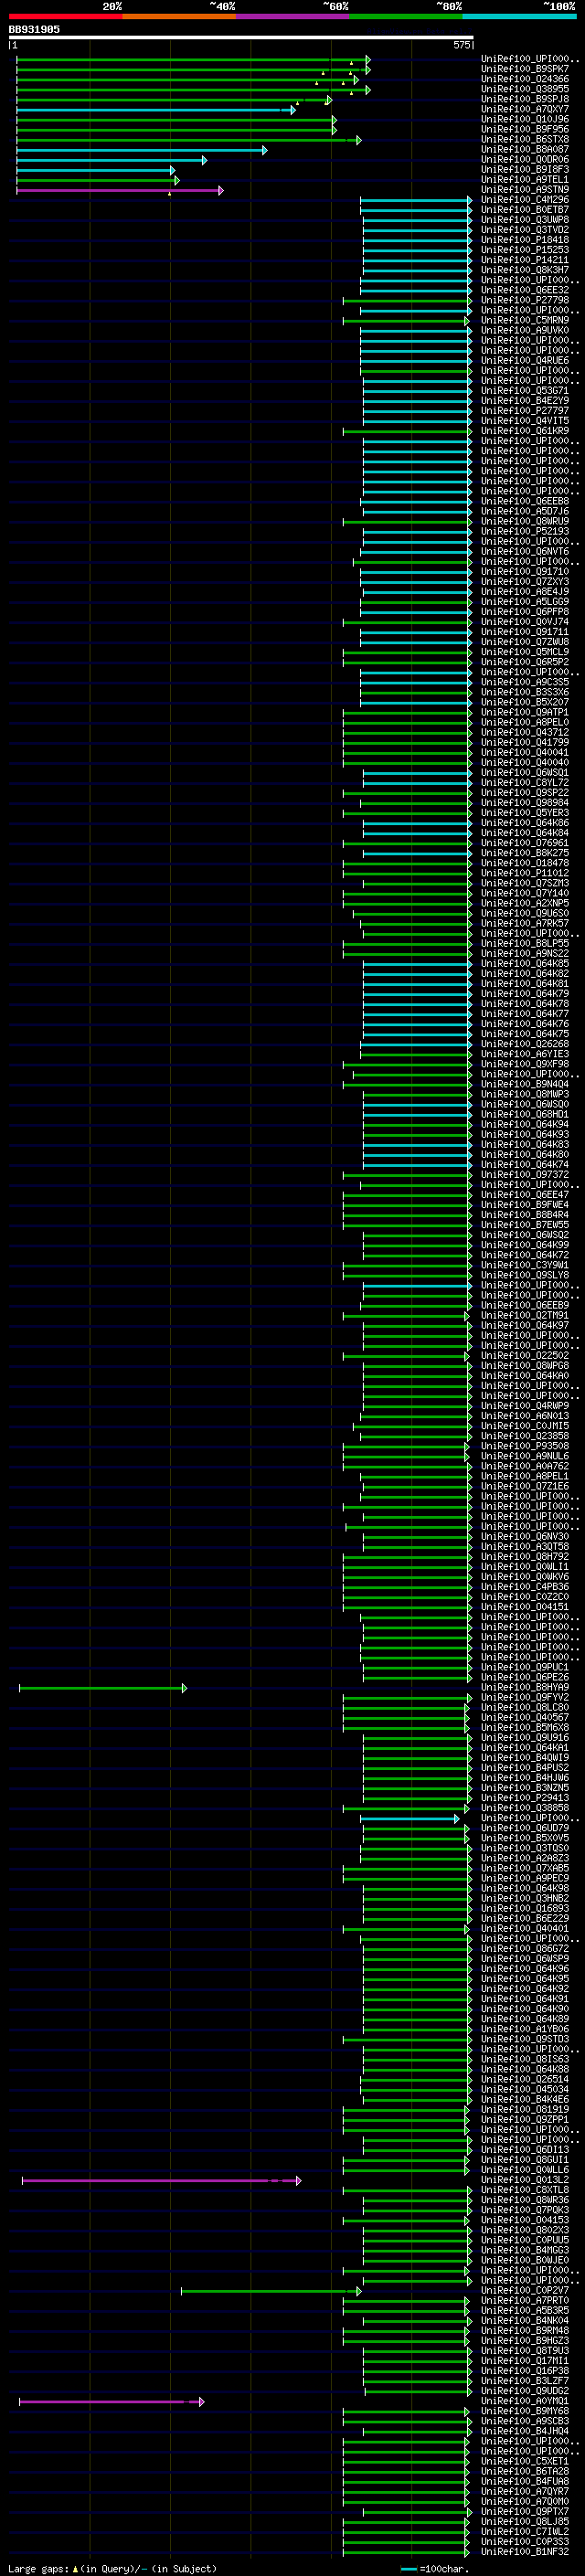Click the orange ~40% identity legend segment

(179, 16)
